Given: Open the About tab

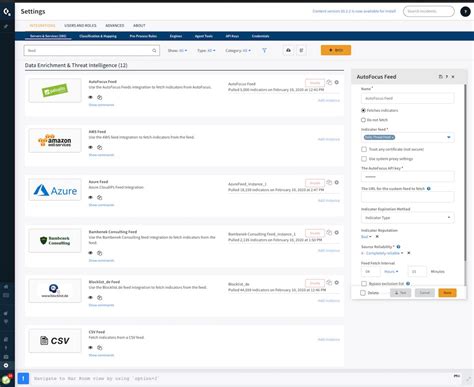Looking at the screenshot, I should 139,25.
